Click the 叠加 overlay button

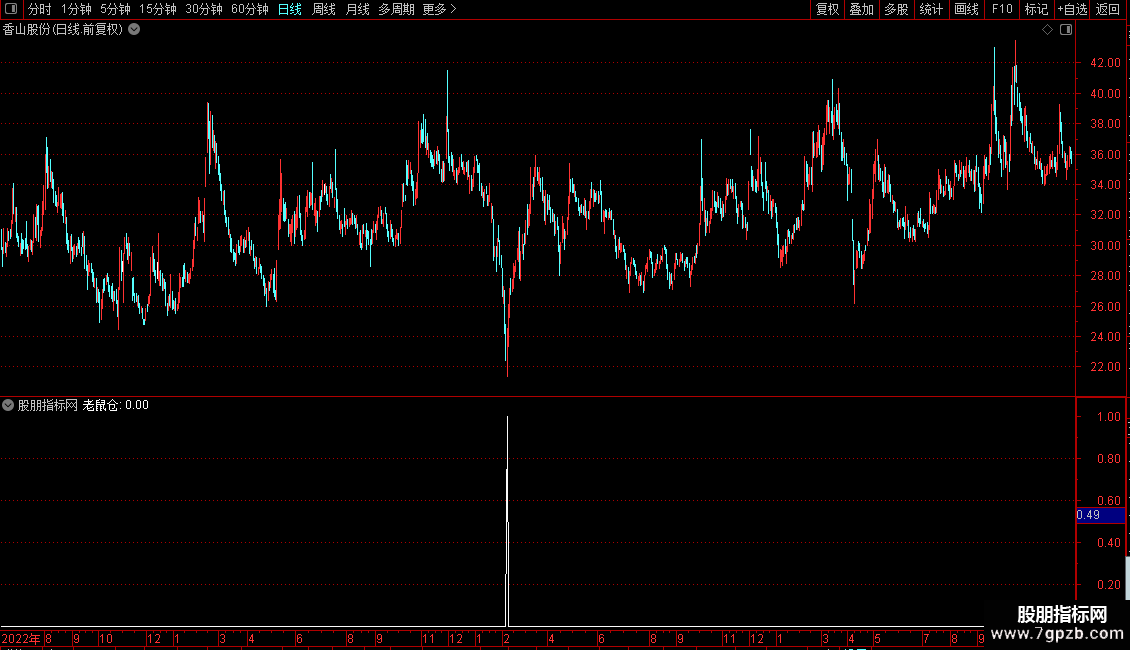861,9
